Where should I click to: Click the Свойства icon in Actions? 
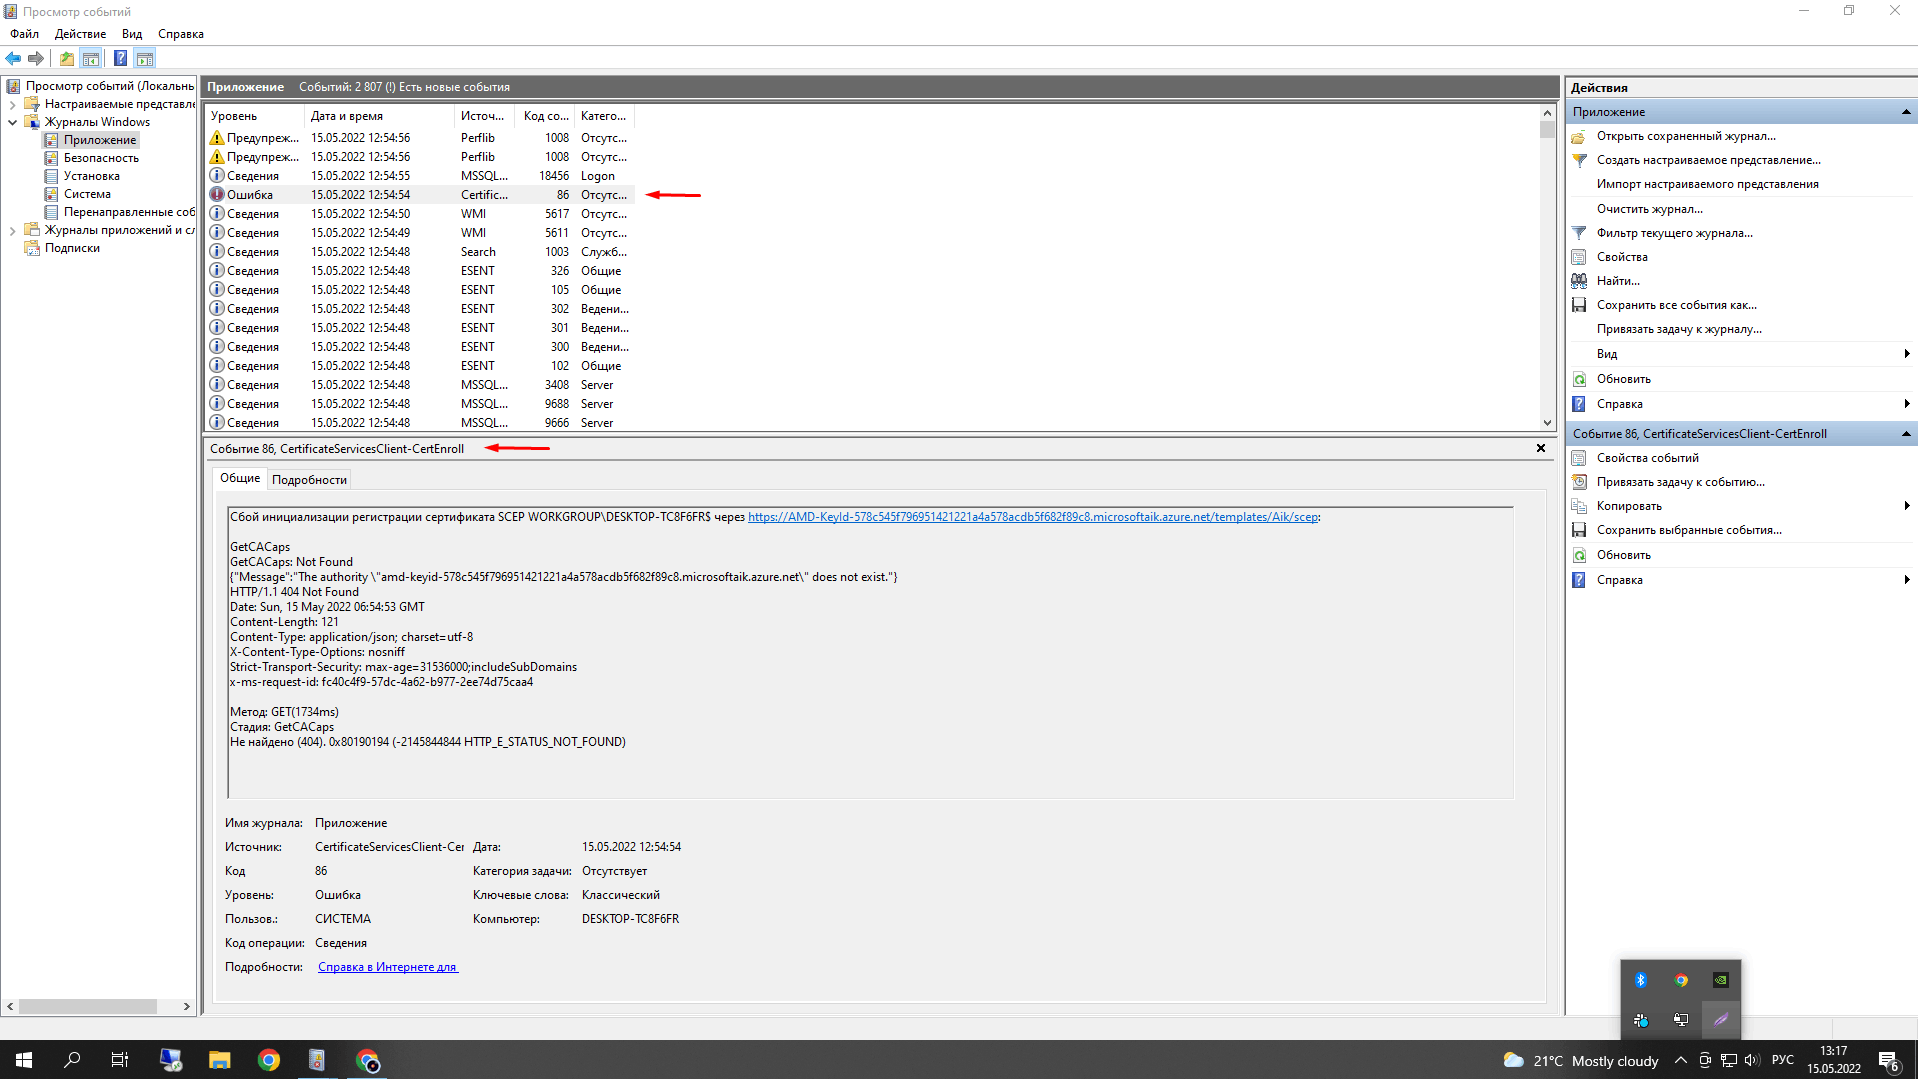click(1579, 257)
